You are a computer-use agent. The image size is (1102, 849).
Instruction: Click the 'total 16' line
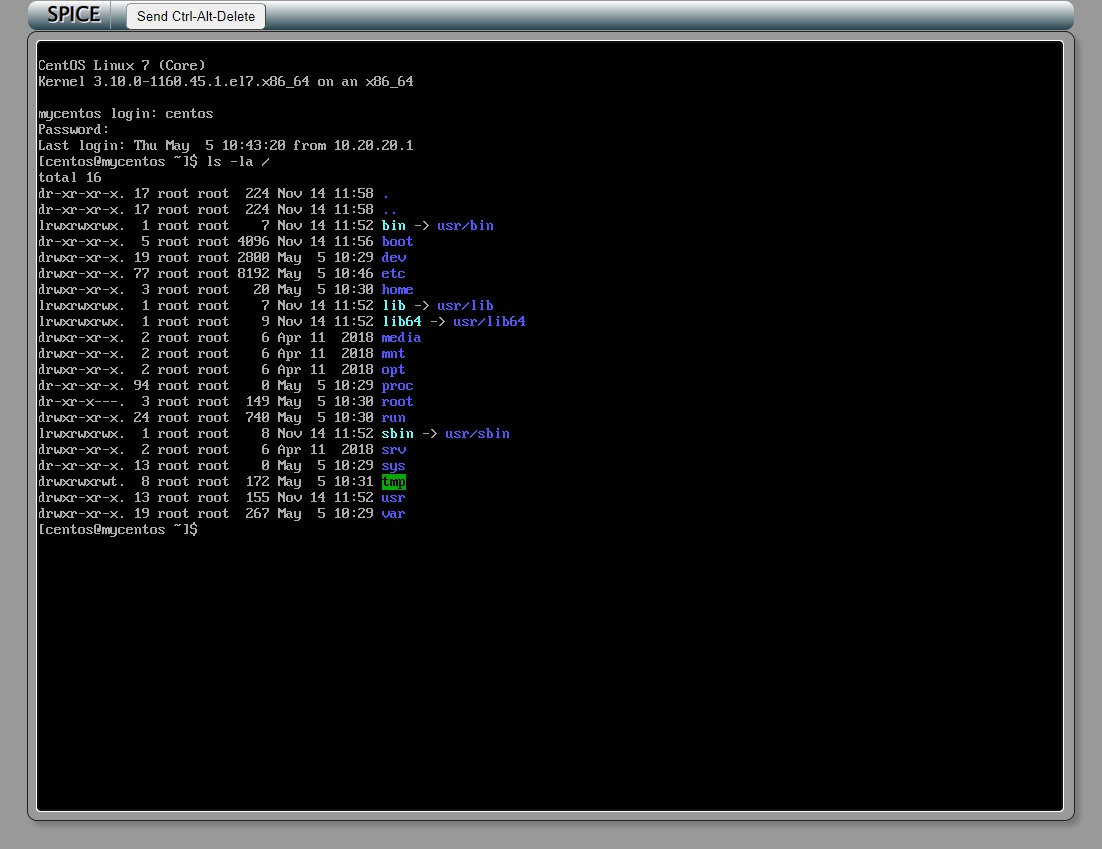[70, 178]
